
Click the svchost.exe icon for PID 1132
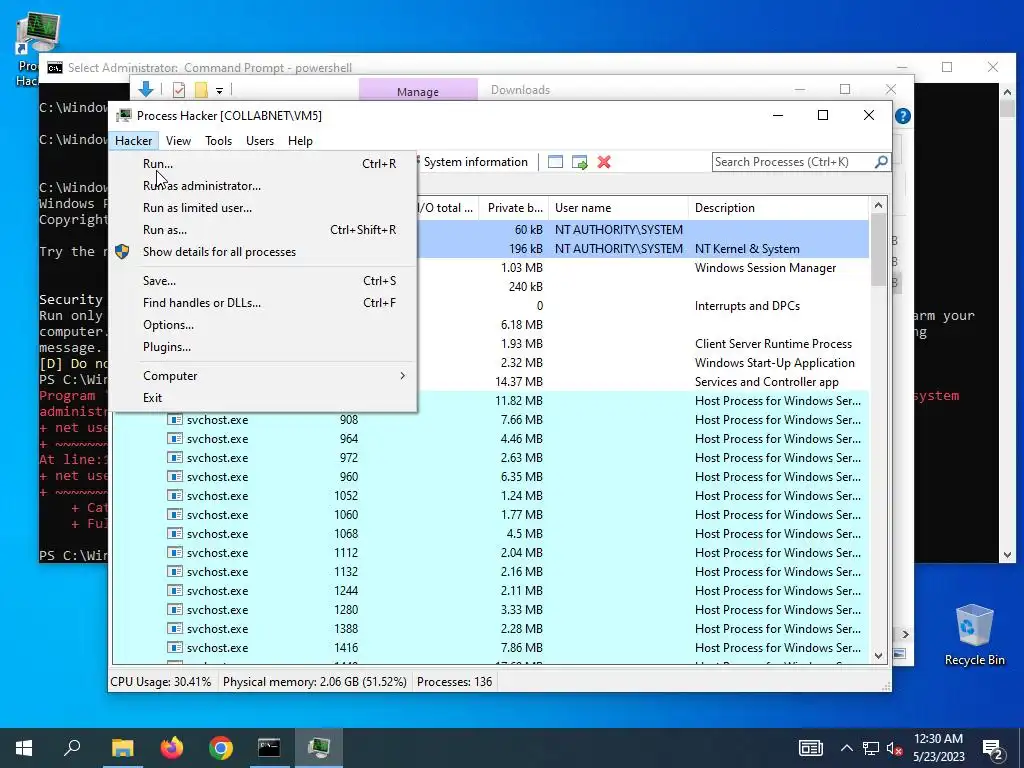pyautogui.click(x=174, y=571)
